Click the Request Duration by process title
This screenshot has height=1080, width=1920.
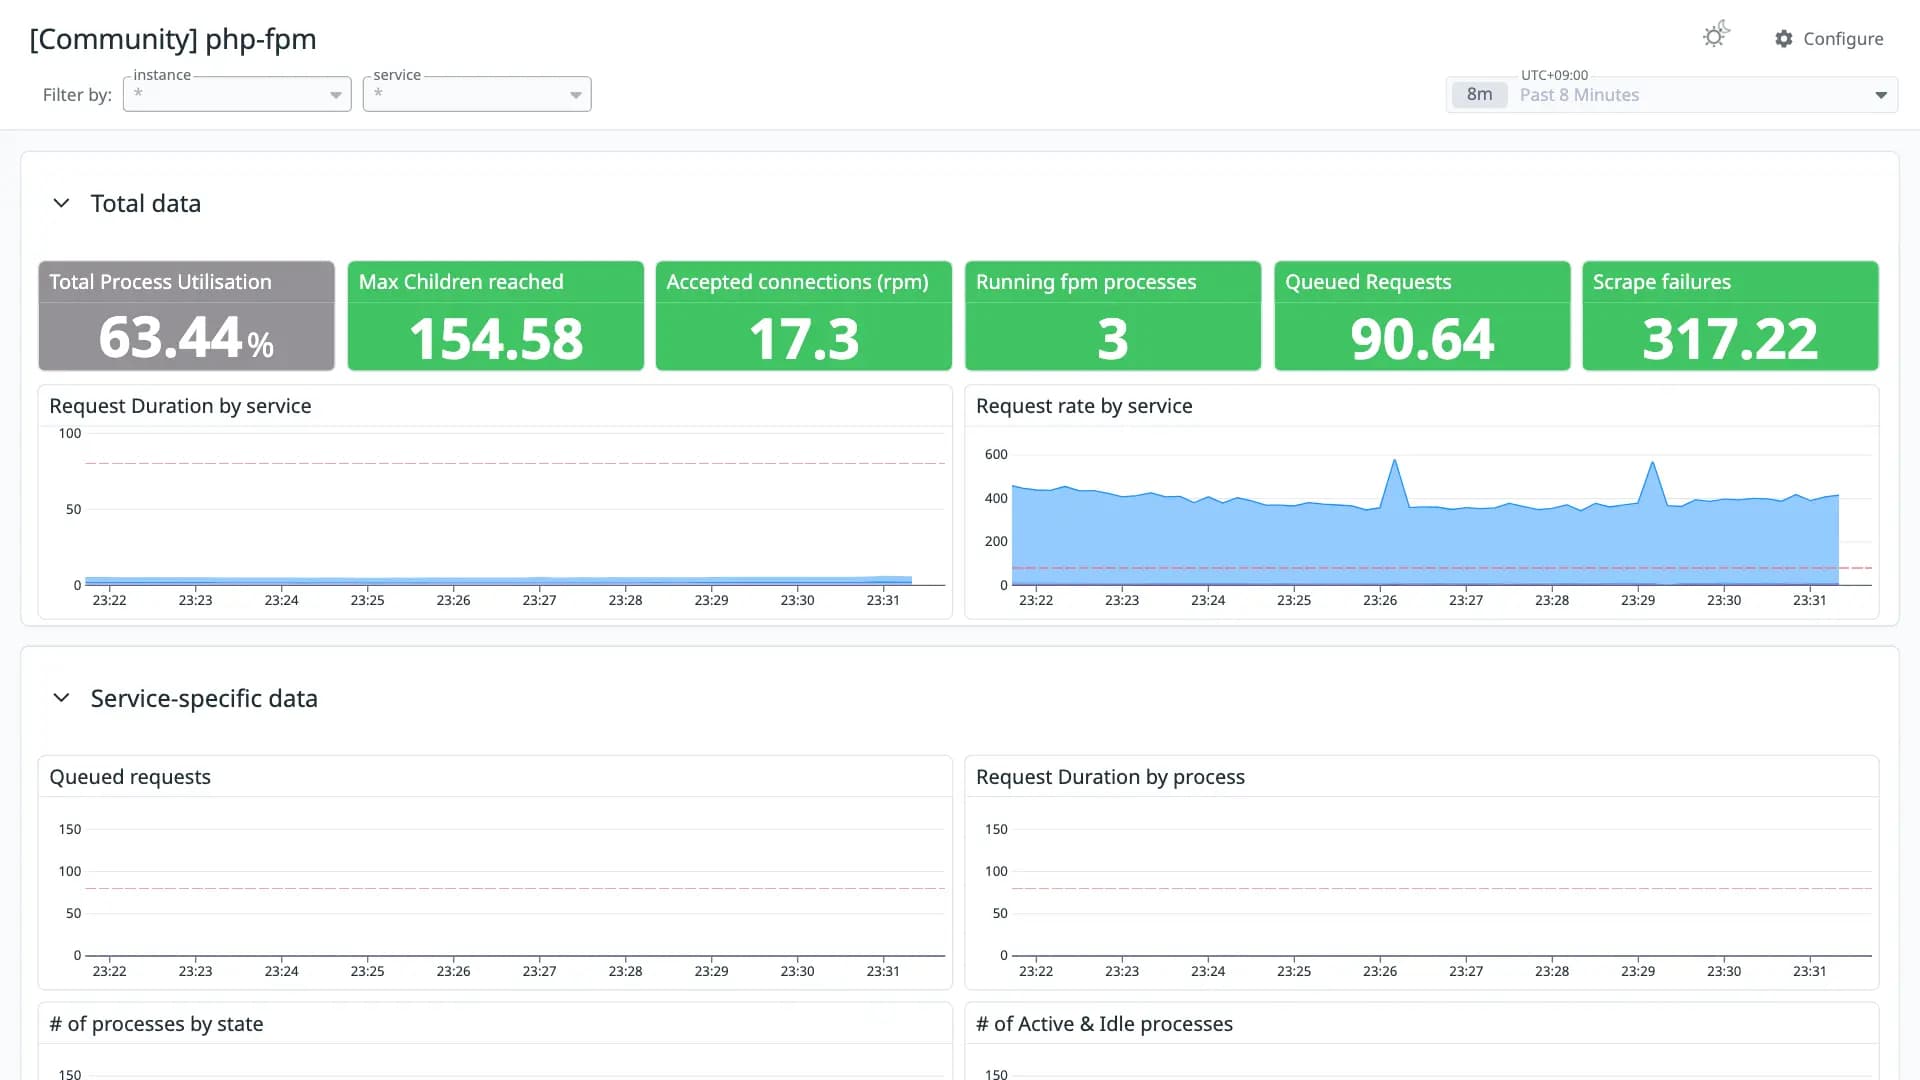pos(1110,777)
